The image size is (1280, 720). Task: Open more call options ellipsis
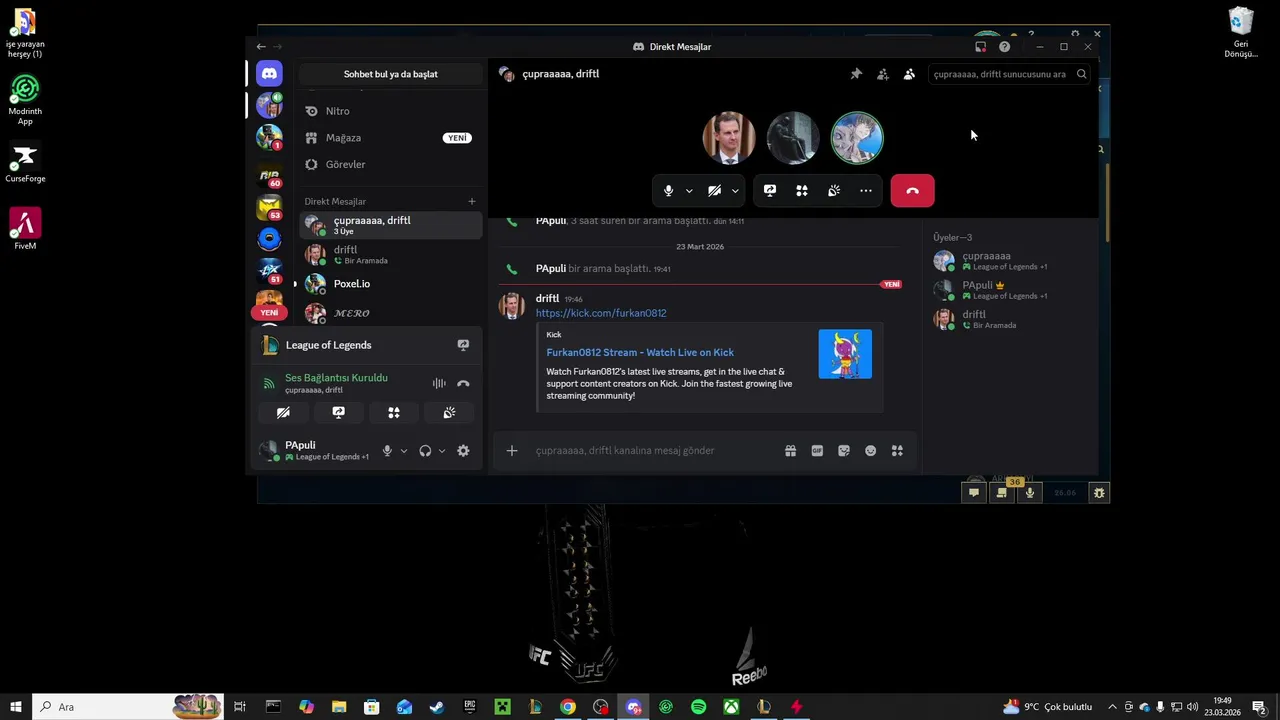pyautogui.click(x=866, y=191)
